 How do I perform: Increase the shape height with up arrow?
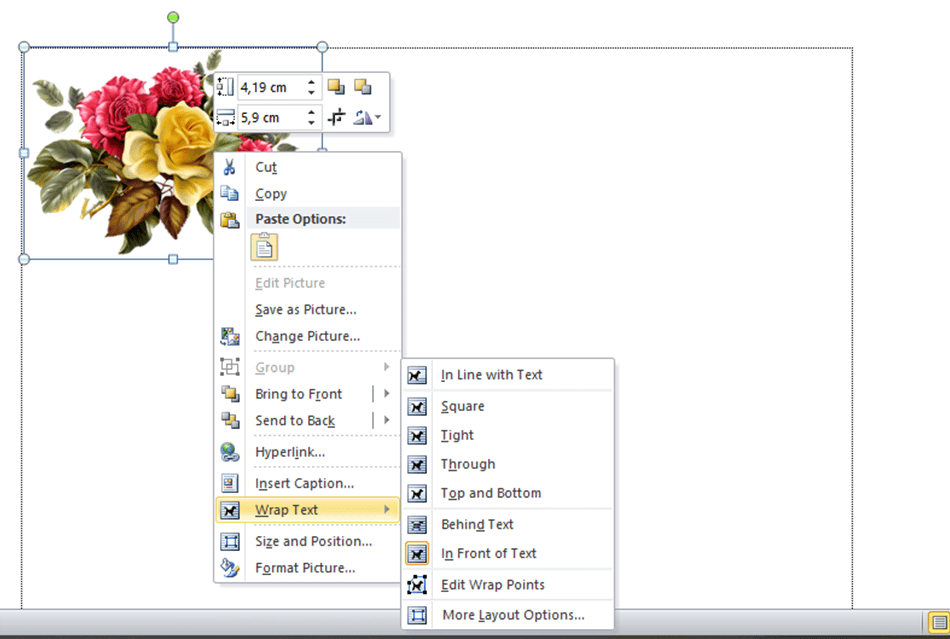pyautogui.click(x=312, y=82)
